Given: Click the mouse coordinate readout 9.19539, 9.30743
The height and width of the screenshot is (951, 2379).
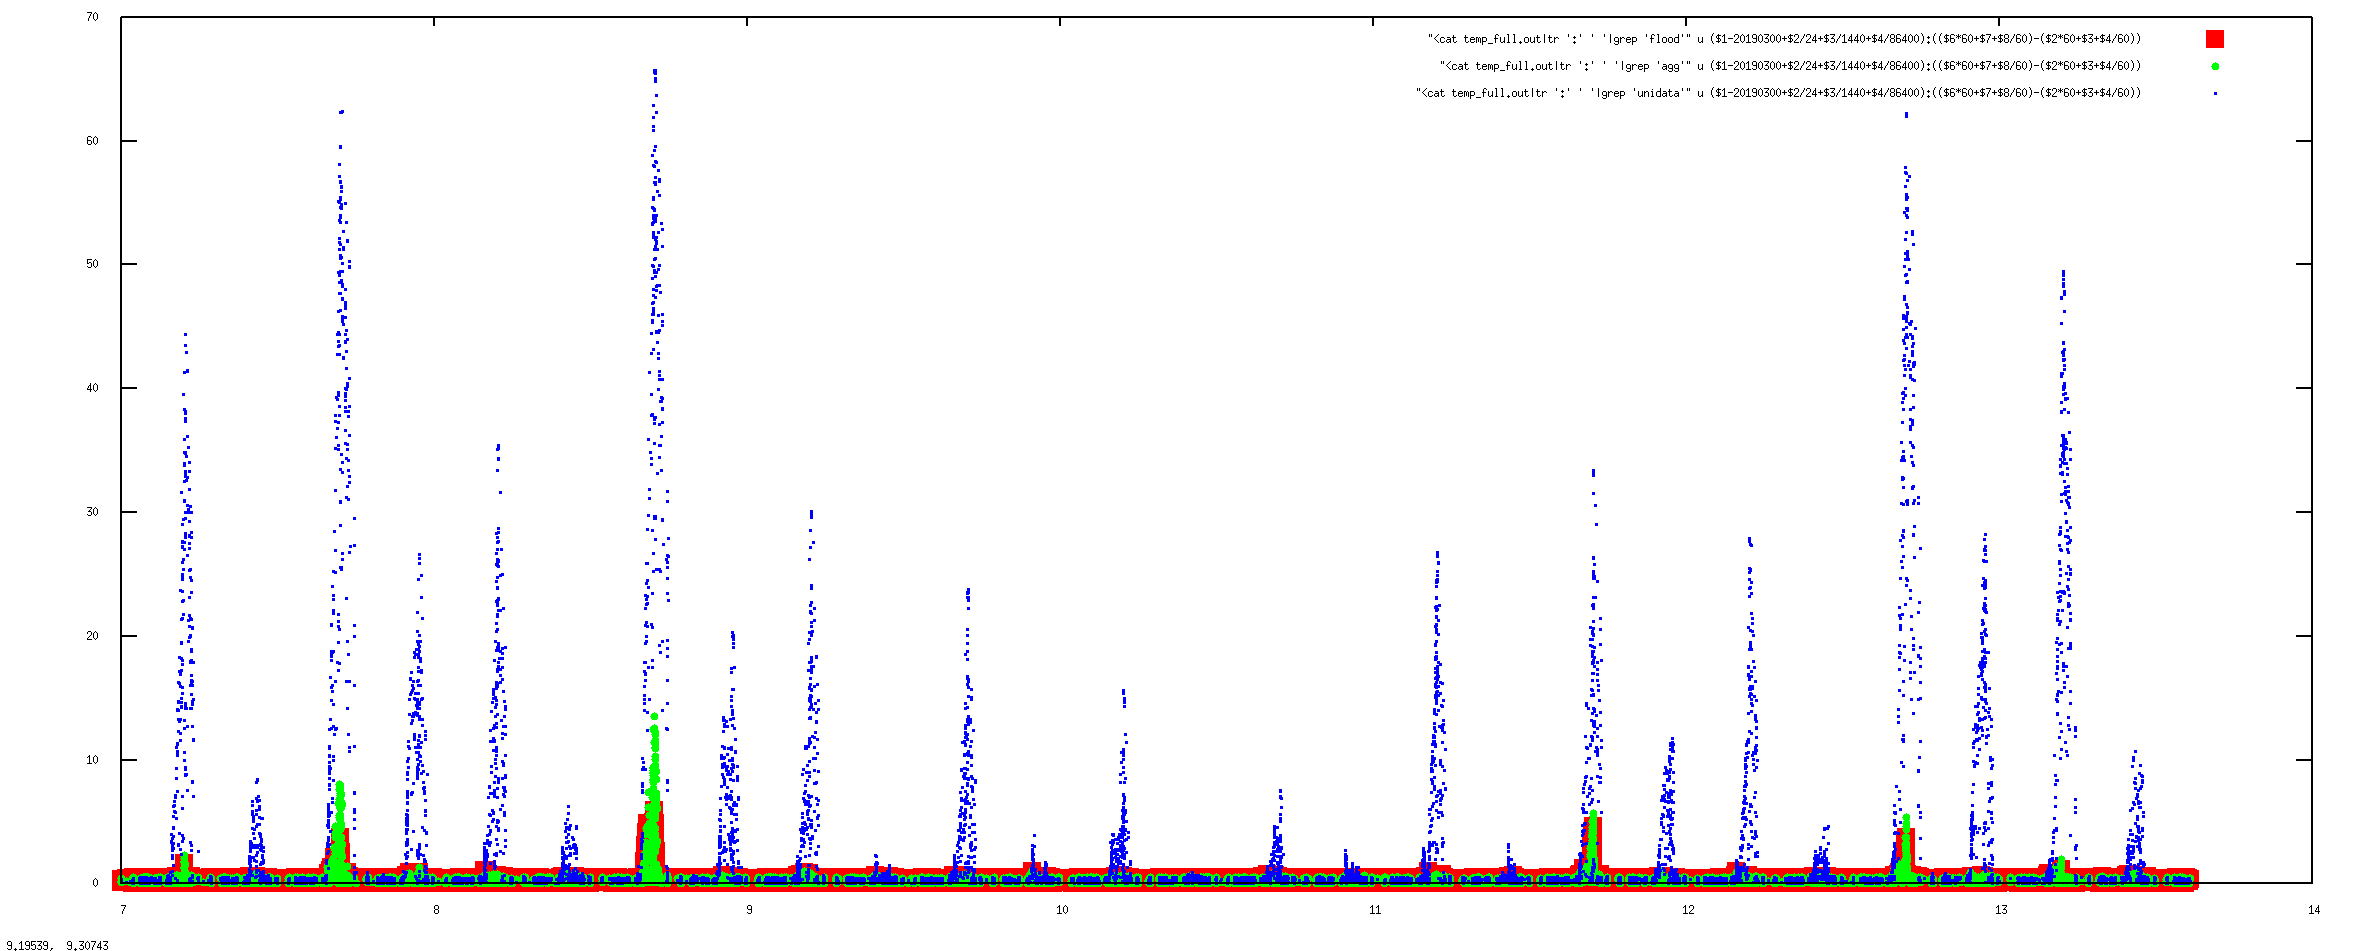Looking at the screenshot, I should coord(58,944).
